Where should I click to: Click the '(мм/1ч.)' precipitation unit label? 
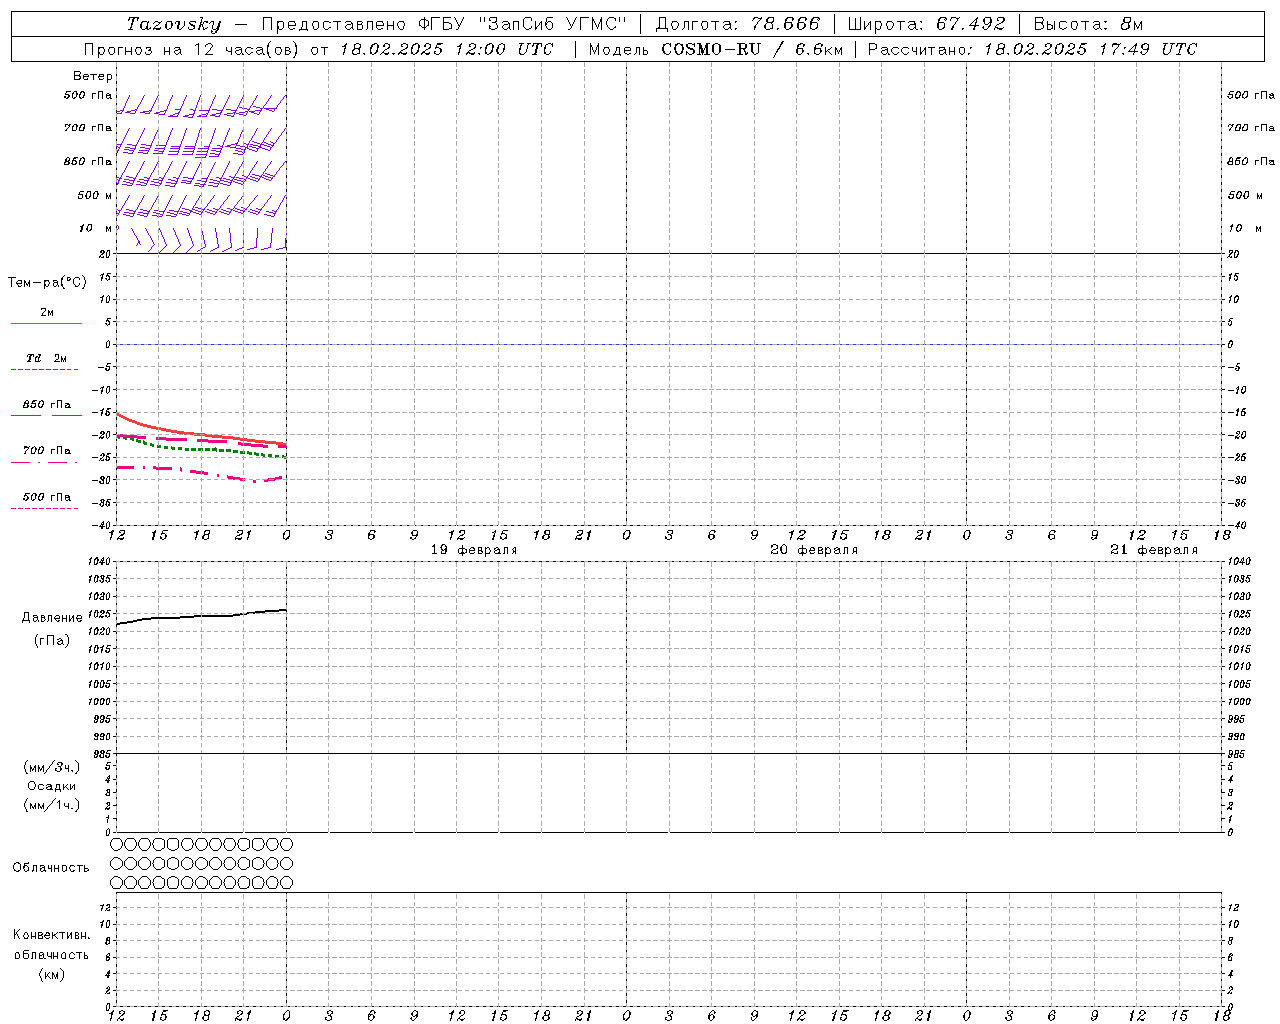pyautogui.click(x=52, y=805)
